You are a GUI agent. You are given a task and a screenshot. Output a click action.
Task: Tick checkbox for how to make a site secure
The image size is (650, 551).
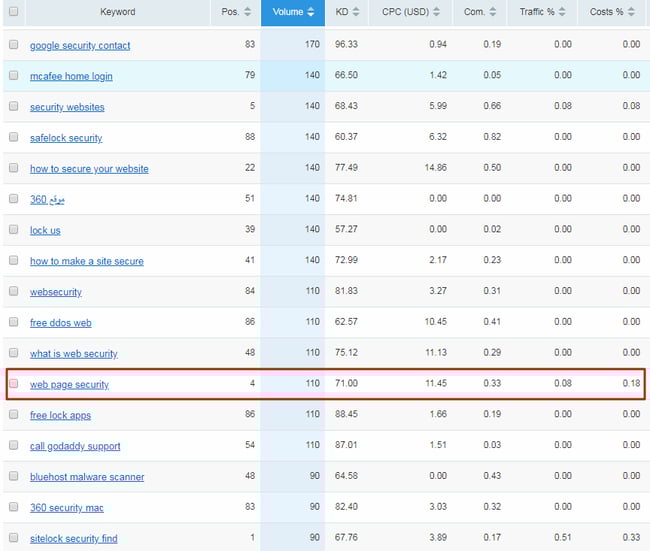[14, 260]
